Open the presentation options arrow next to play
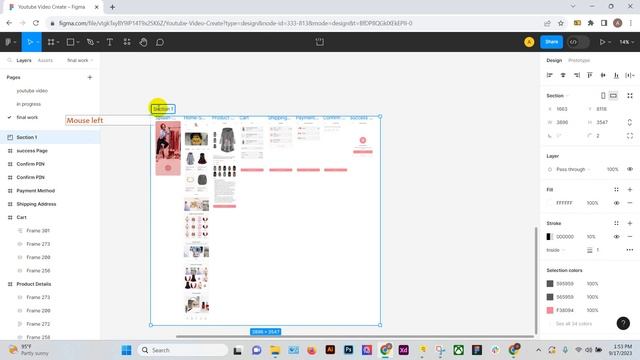 point(609,42)
